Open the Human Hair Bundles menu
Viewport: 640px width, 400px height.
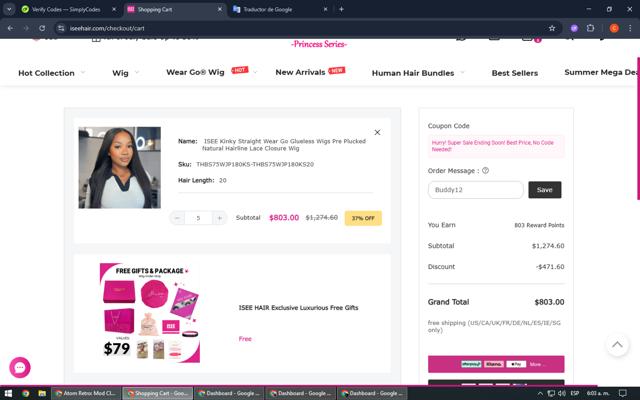413,73
